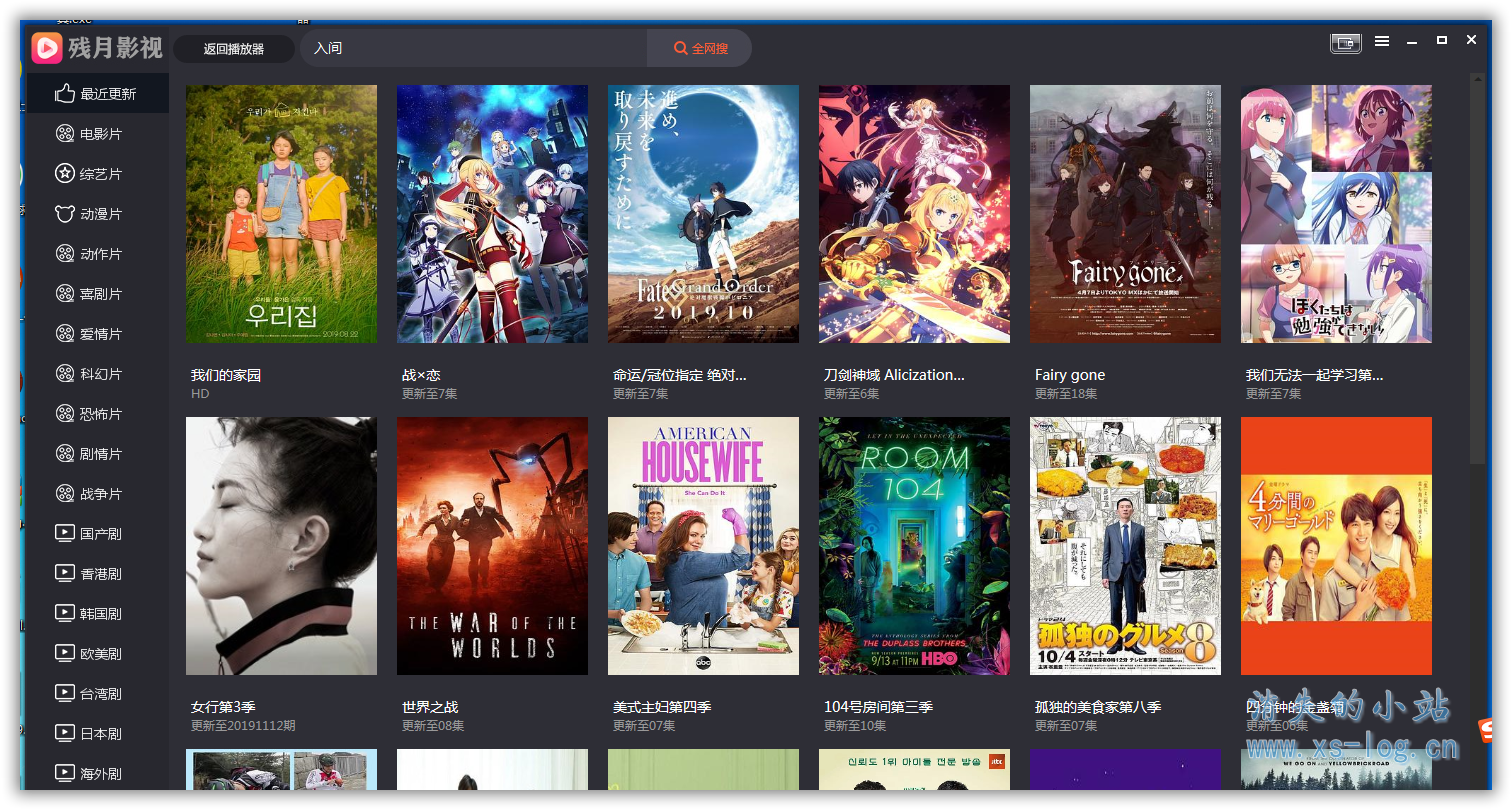
Task: Open the Fairy gone title link
Action: pos(1070,375)
